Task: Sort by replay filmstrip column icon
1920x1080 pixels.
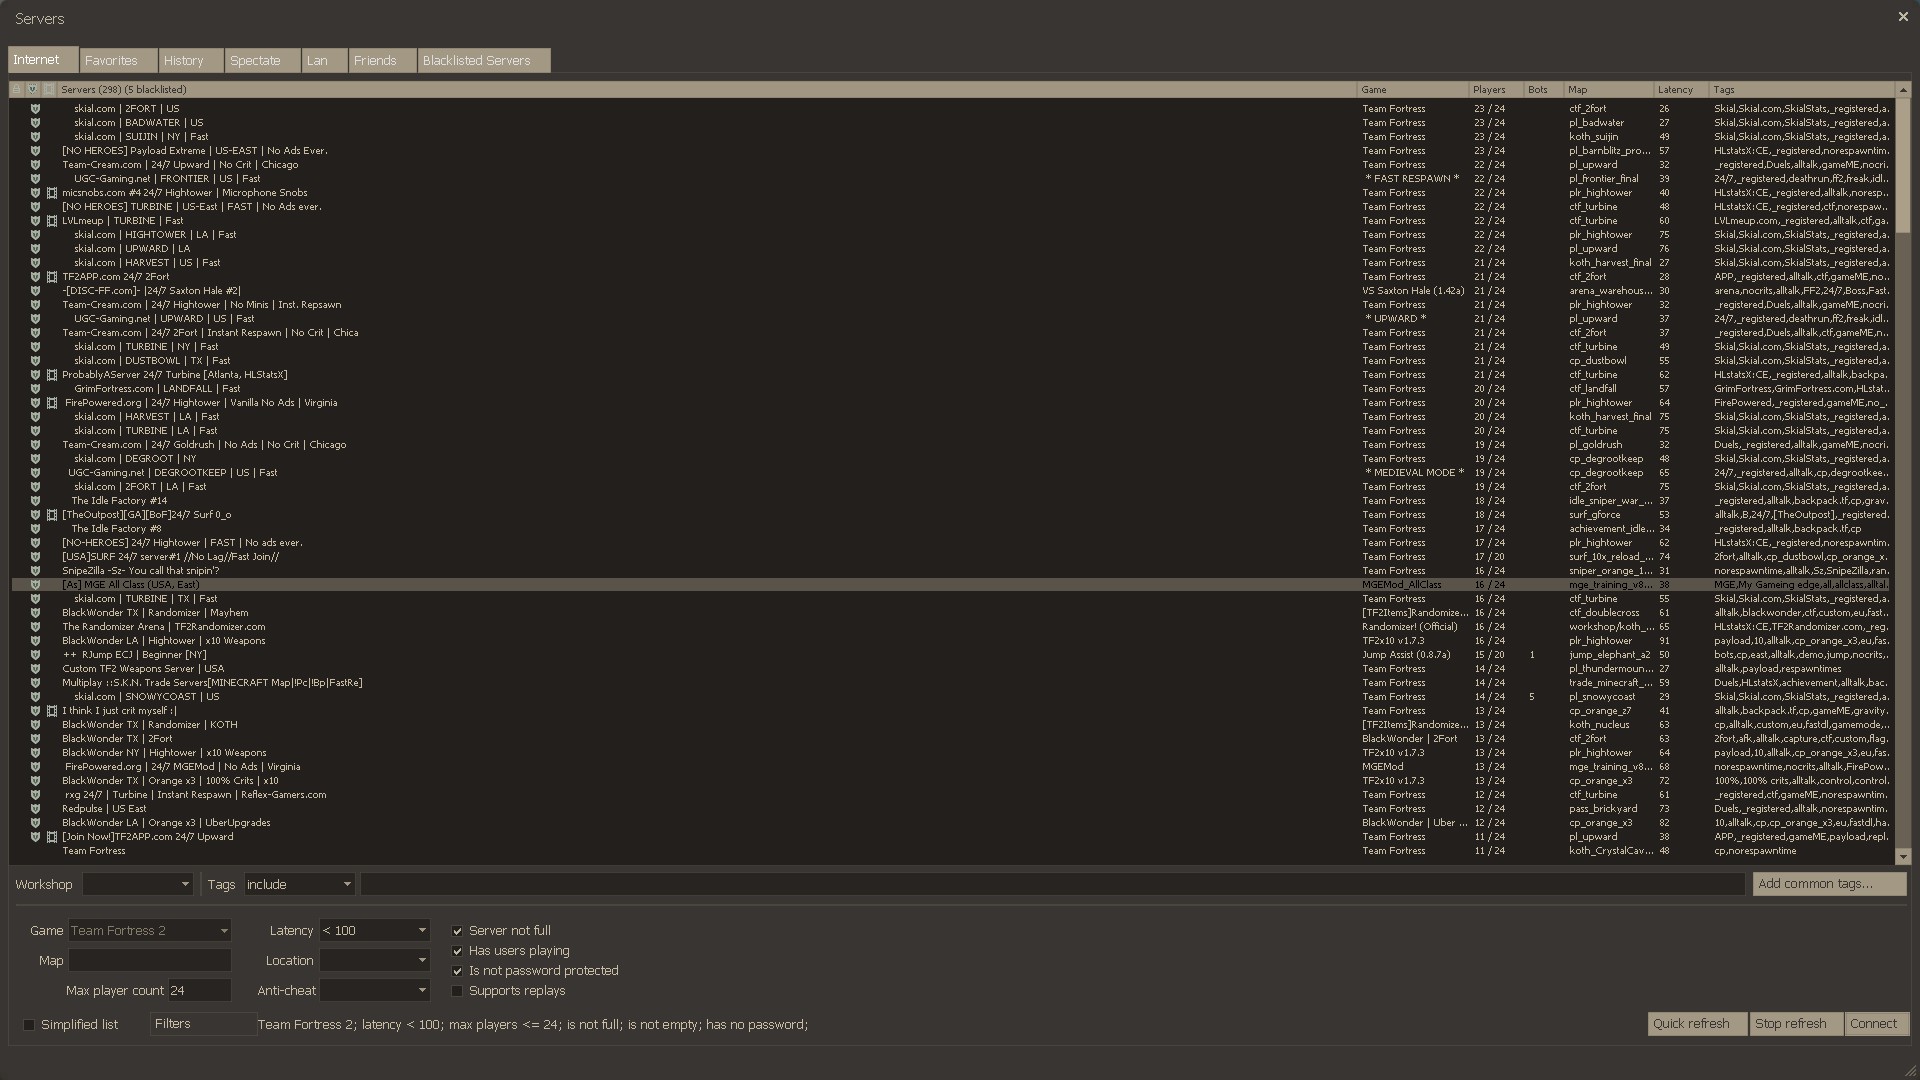Action: click(49, 90)
